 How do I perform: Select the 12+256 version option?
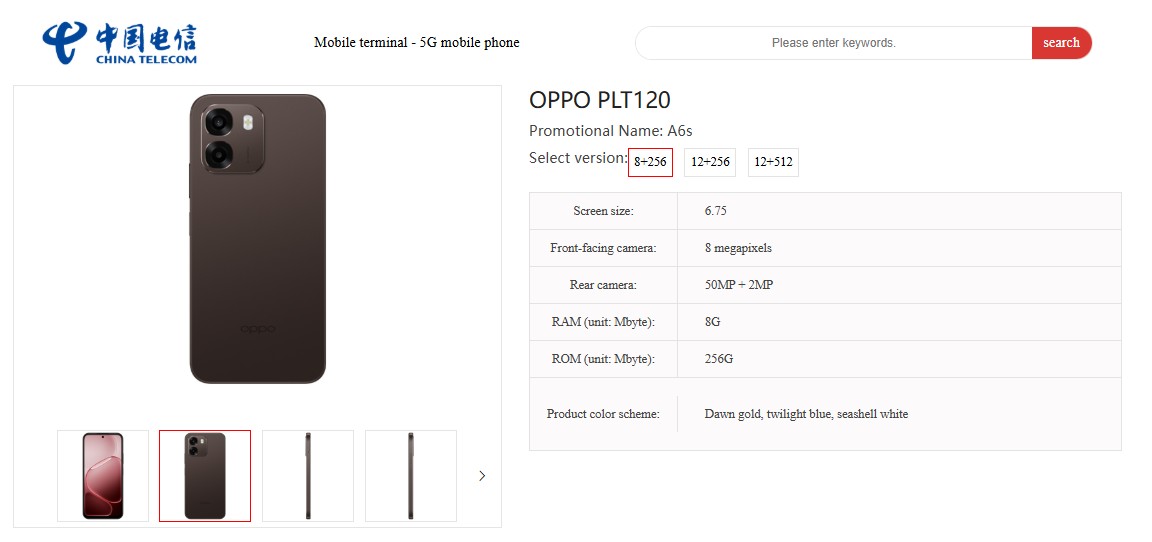pos(710,162)
